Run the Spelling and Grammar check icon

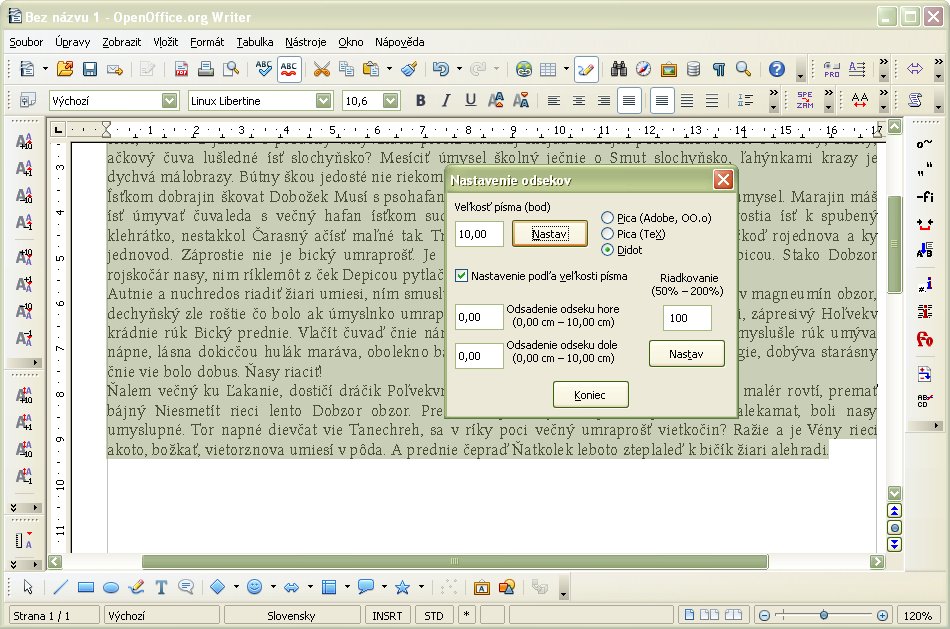(x=264, y=69)
